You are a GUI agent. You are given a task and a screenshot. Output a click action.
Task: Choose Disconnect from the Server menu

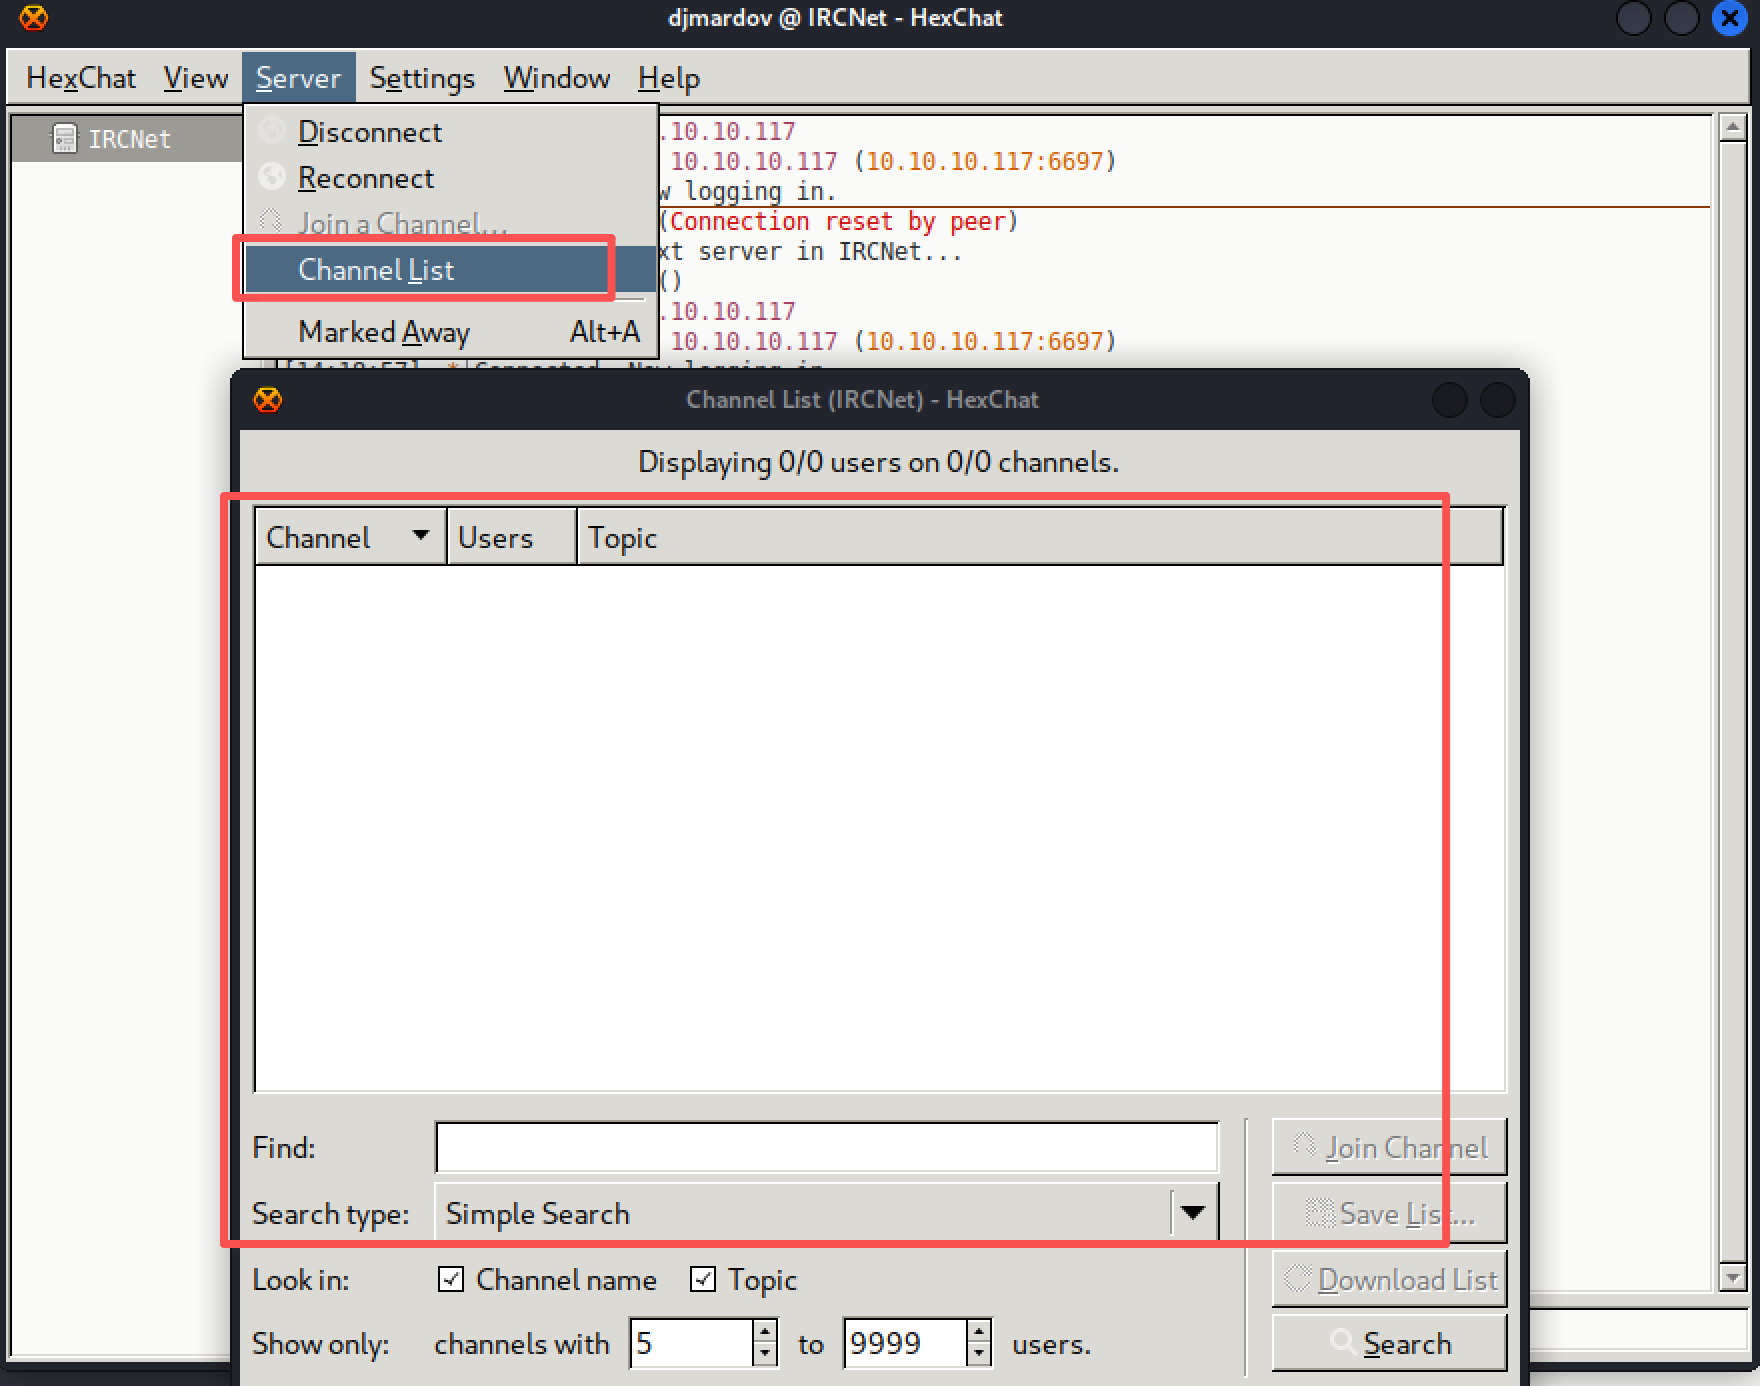(x=450, y=132)
